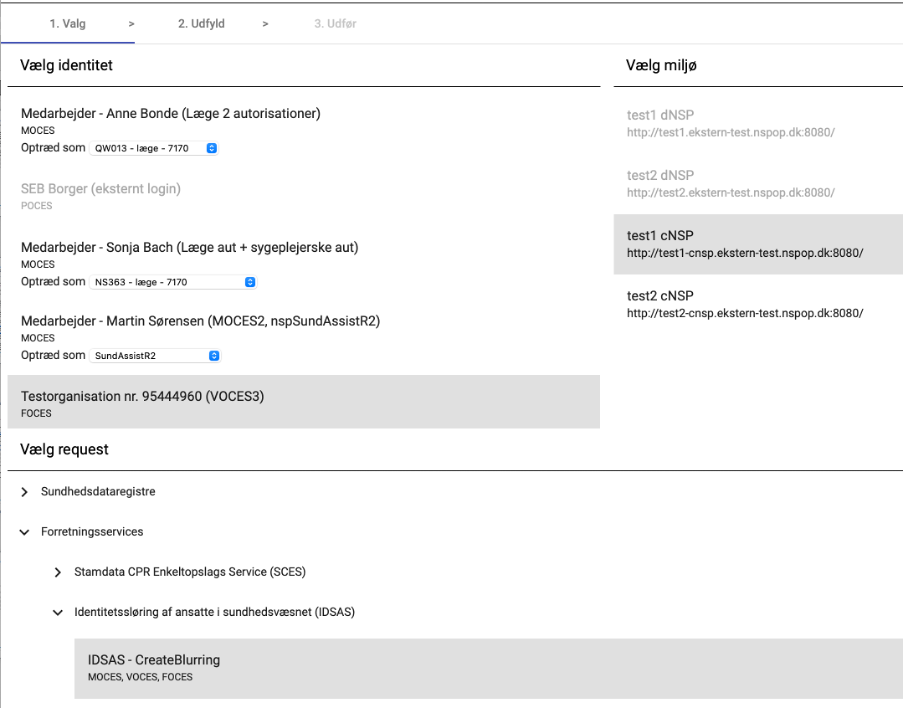Go to the 3. Udfør step
Screen dimensions: 904x708
[x=335, y=24]
